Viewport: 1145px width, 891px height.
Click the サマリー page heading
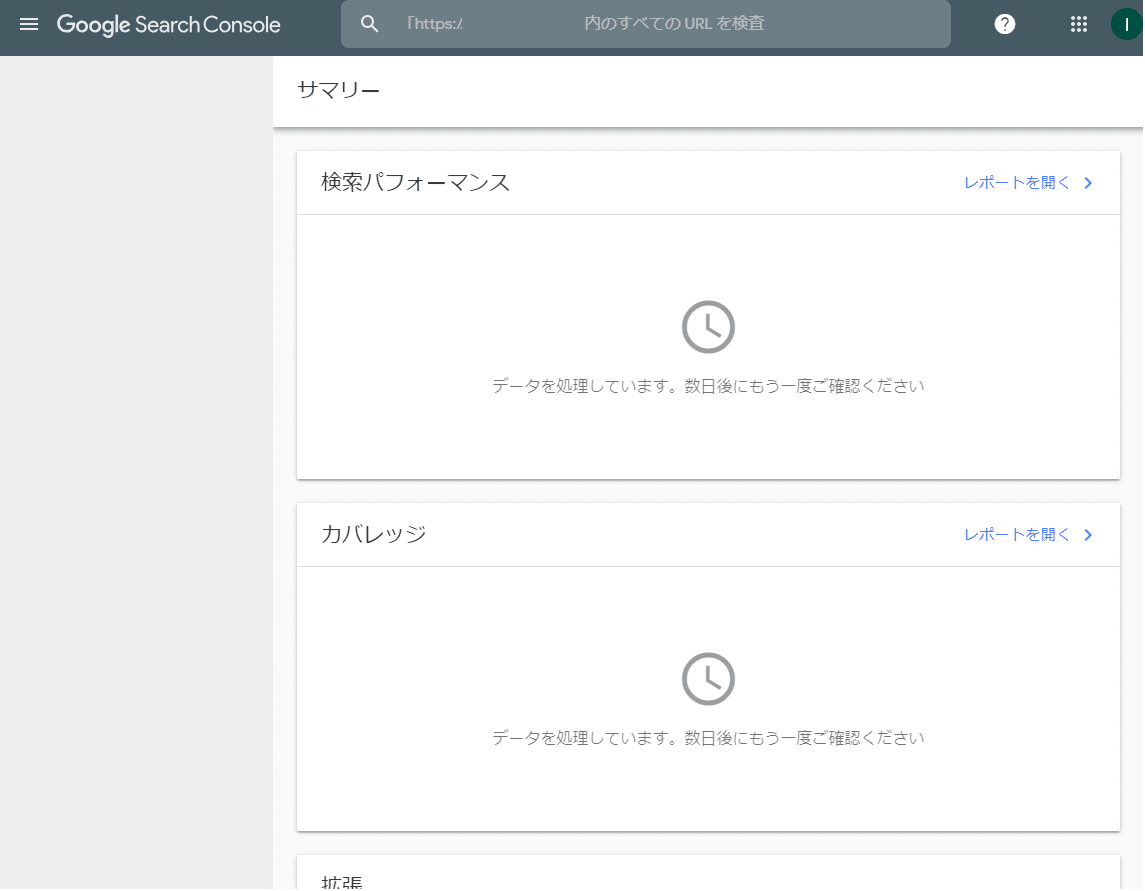(x=338, y=90)
